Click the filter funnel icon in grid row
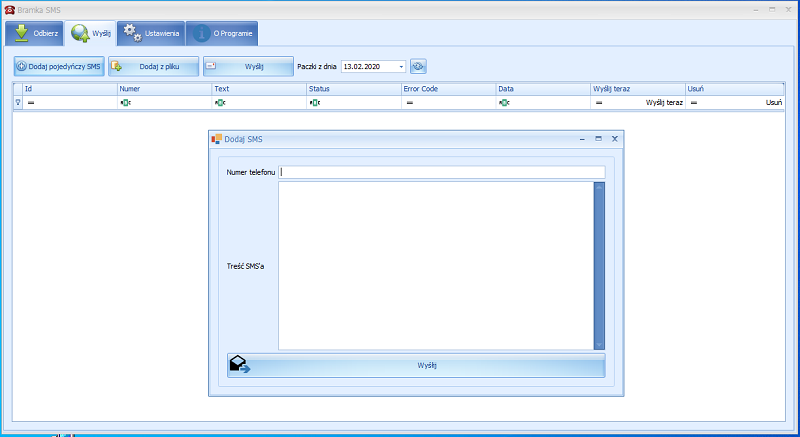800x437 pixels. 18,102
